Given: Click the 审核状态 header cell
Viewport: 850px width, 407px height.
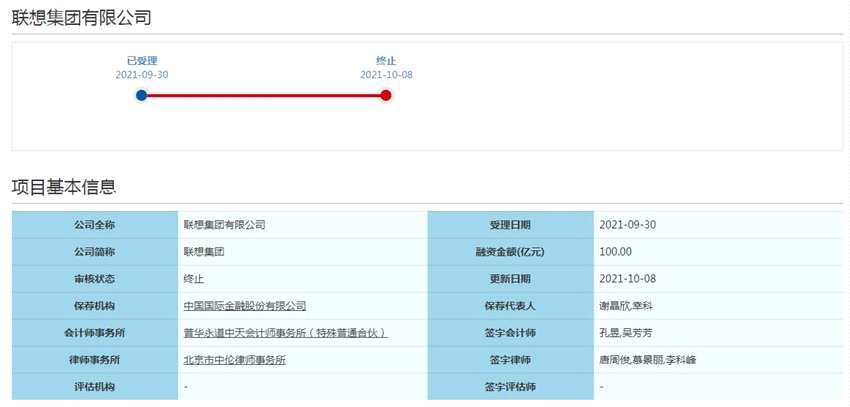Looking at the screenshot, I should pyautogui.click(x=95, y=279).
